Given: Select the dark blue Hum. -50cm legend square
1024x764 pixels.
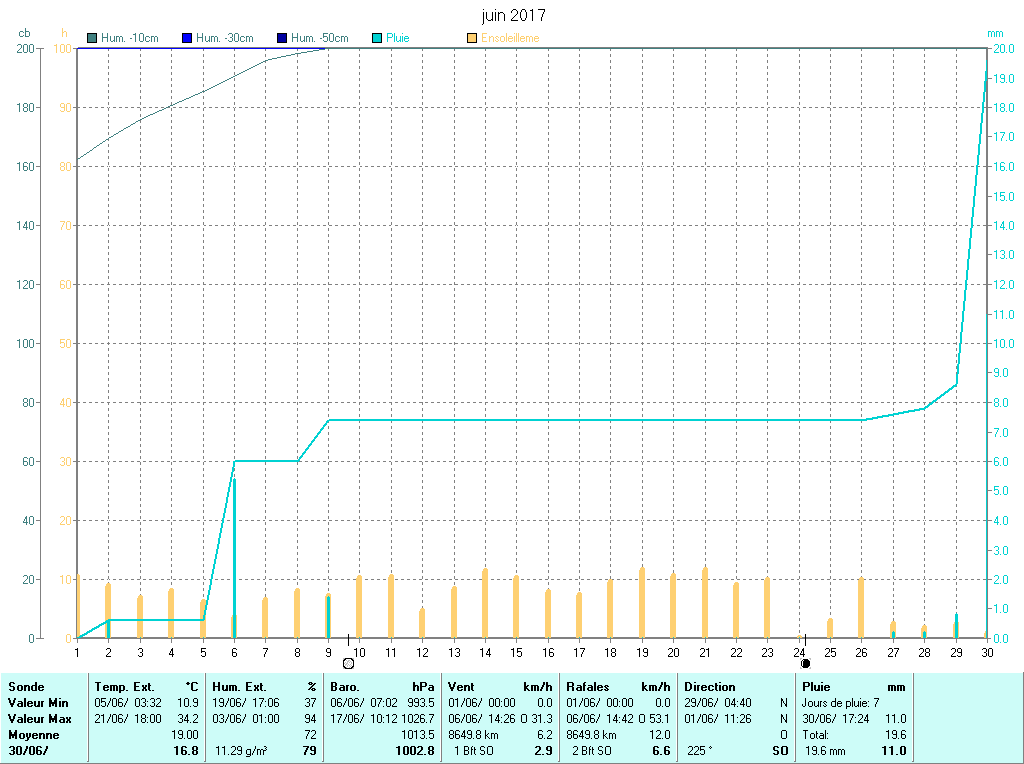Looking at the screenshot, I should click(282, 39).
